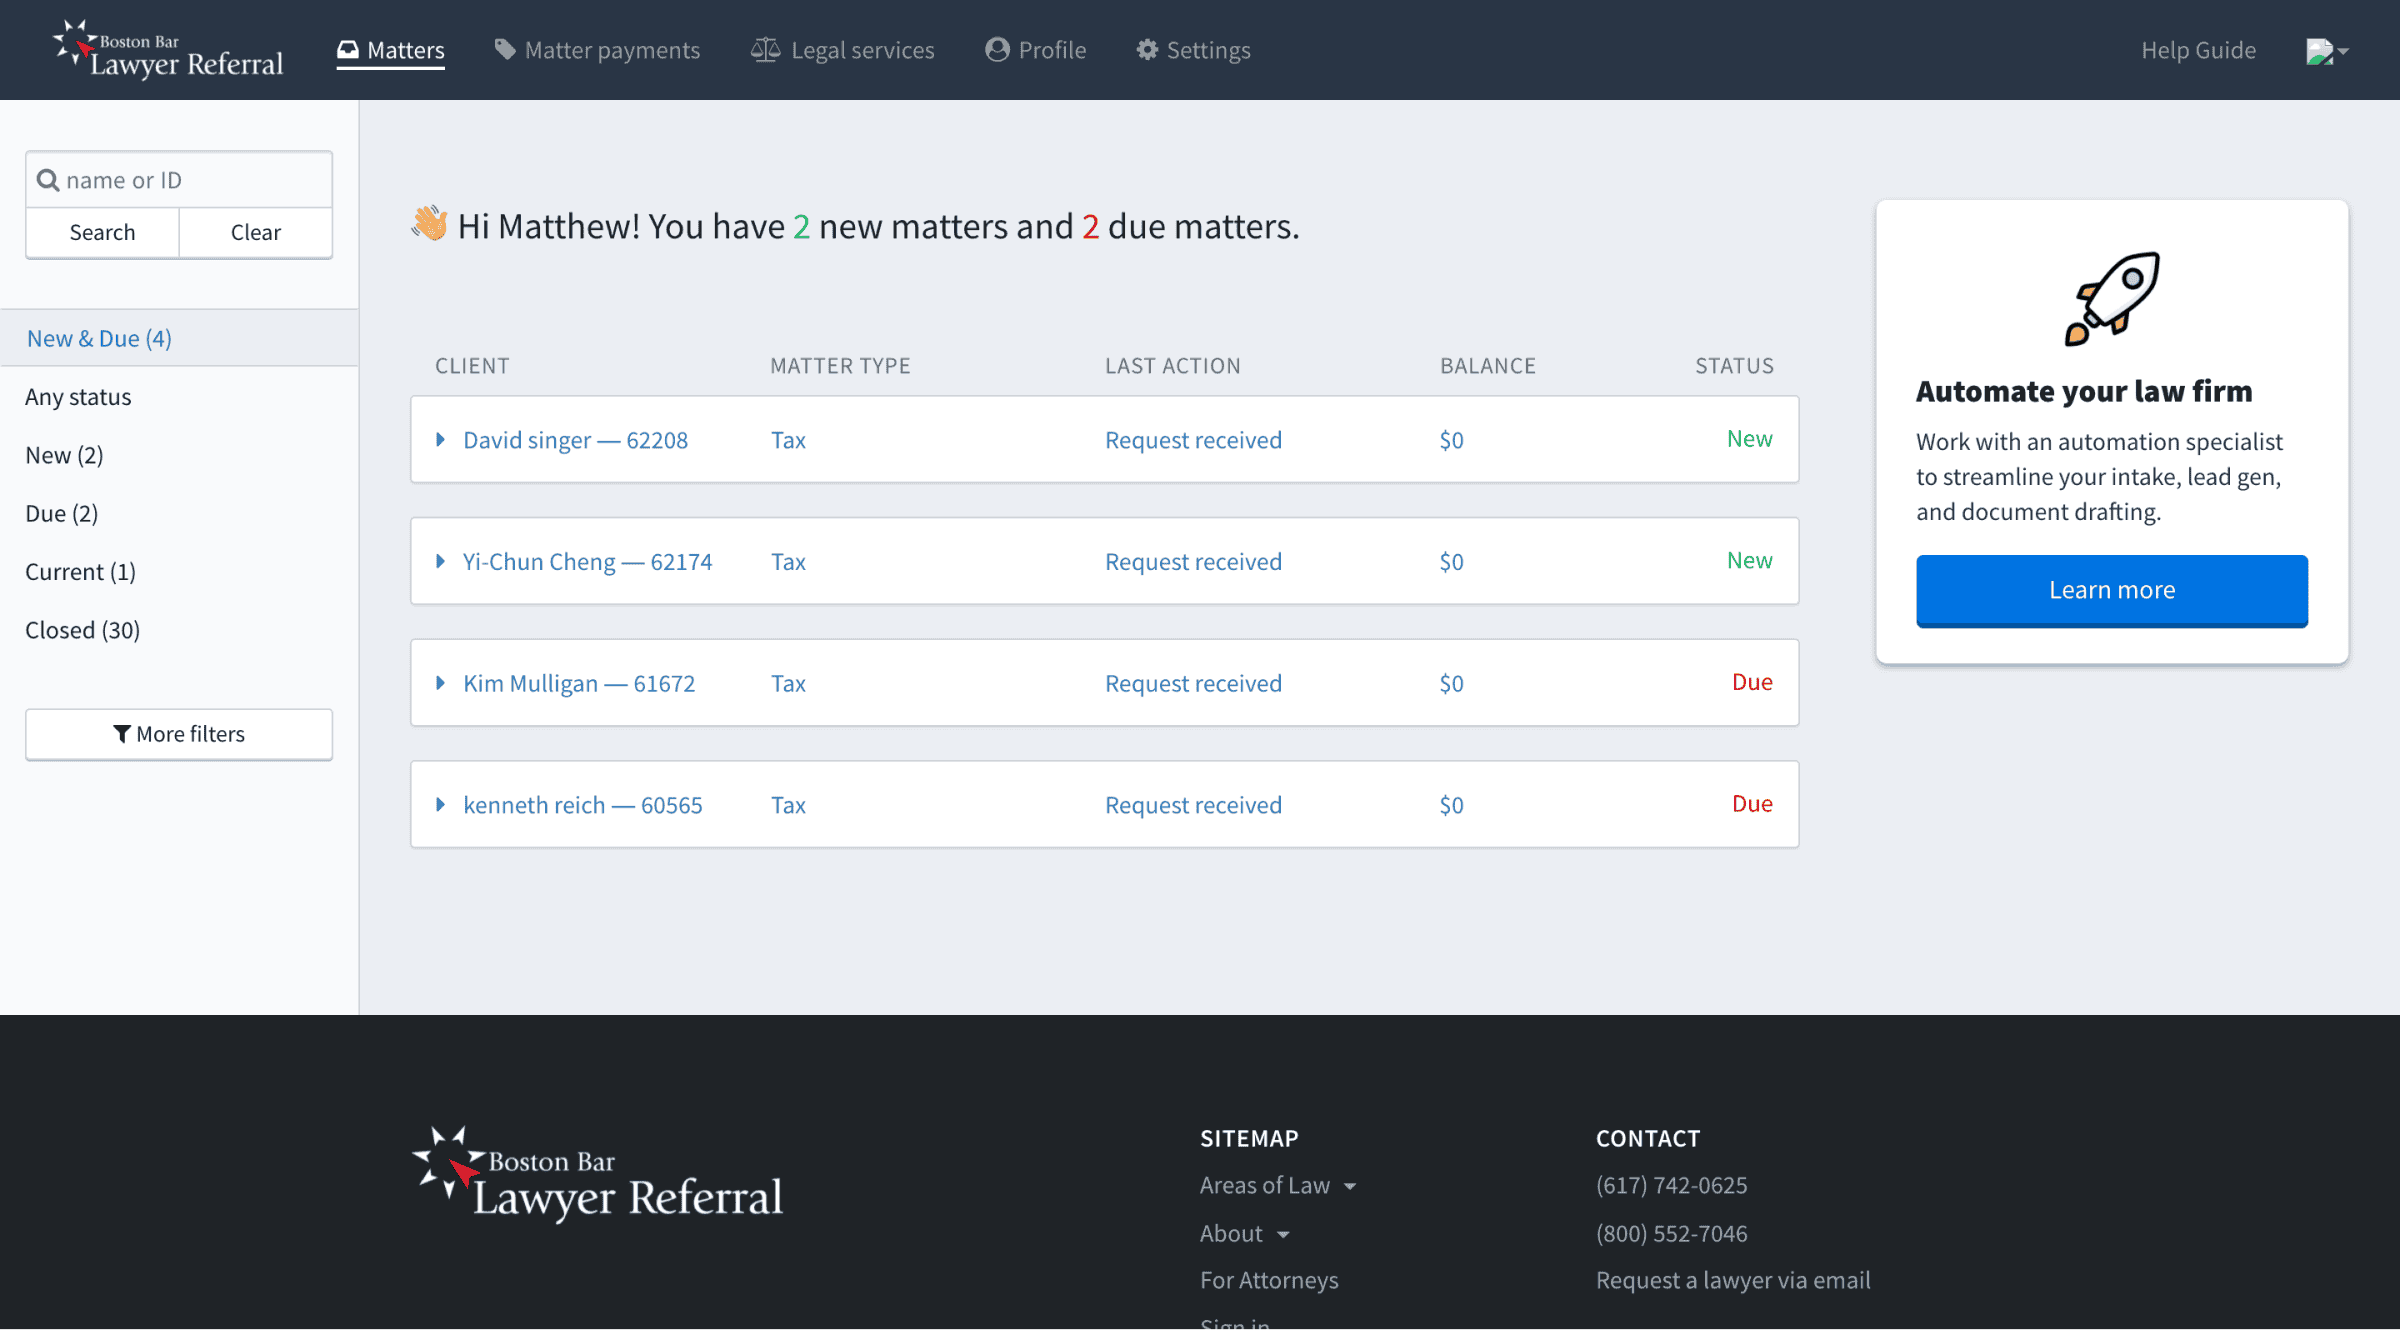Open the Help Guide link
Viewport: 2400px width, 1330px height.
(2198, 50)
